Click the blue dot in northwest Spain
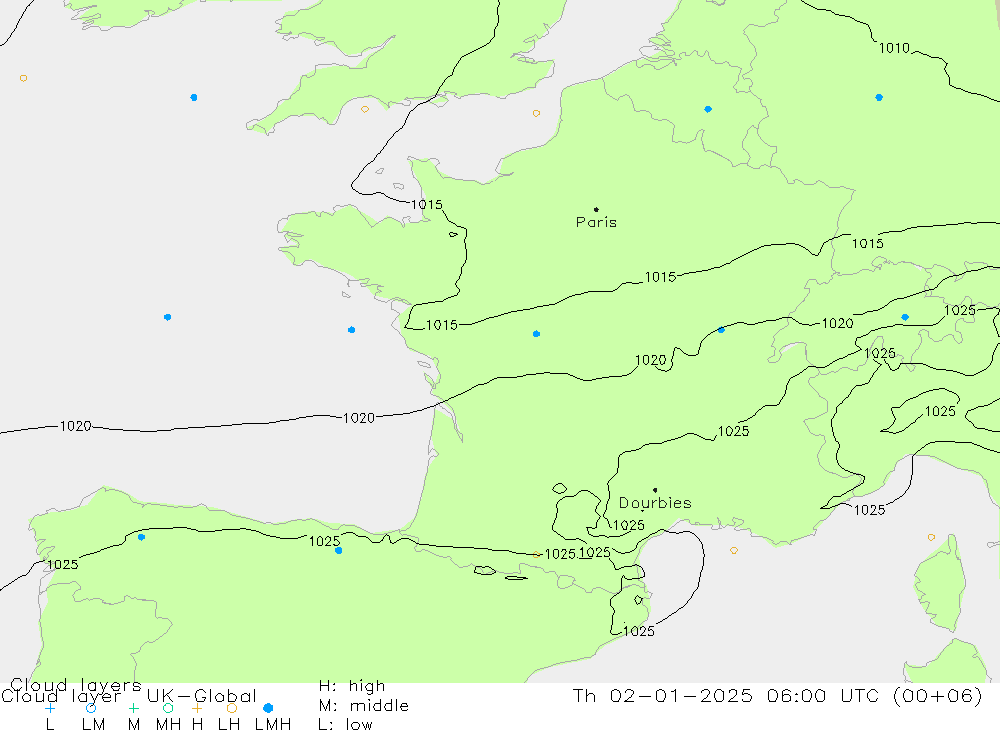The height and width of the screenshot is (733, 1000). pyautogui.click(x=142, y=537)
